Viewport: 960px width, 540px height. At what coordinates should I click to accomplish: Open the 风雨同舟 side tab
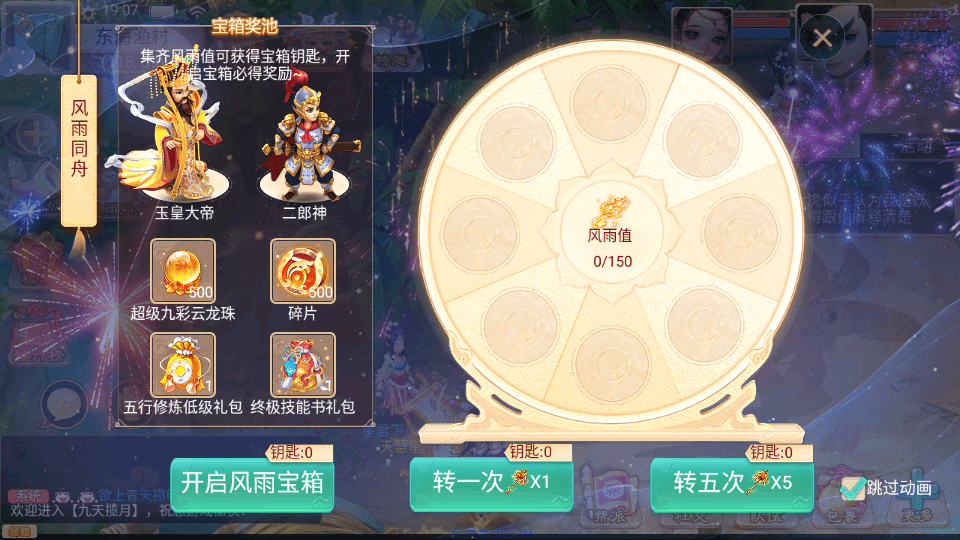point(79,150)
